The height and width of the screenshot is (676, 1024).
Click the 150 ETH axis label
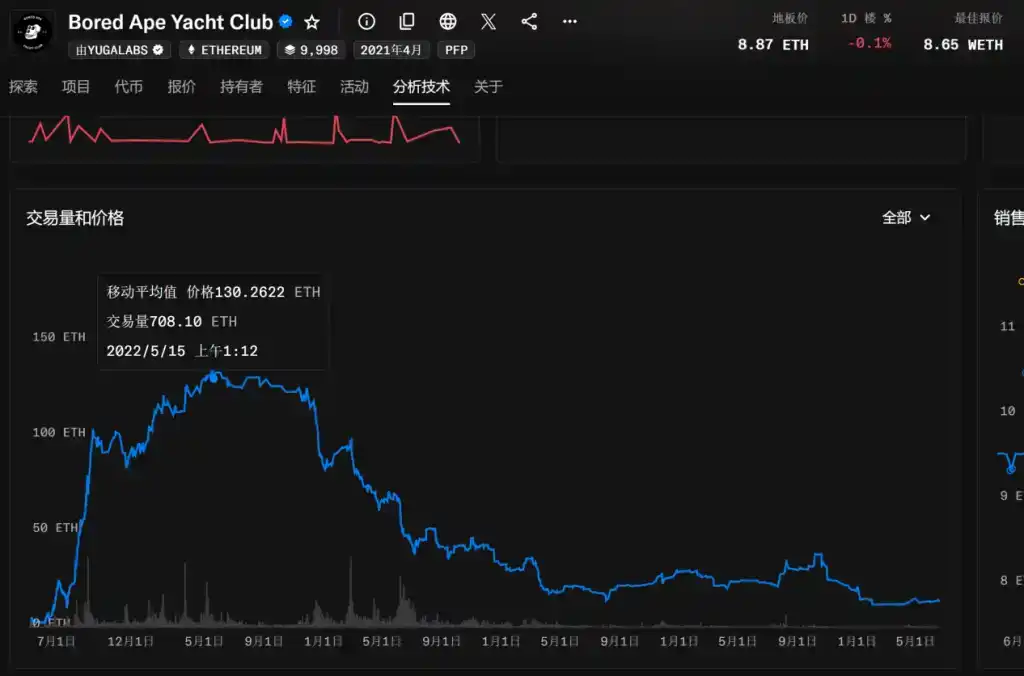tap(59, 337)
